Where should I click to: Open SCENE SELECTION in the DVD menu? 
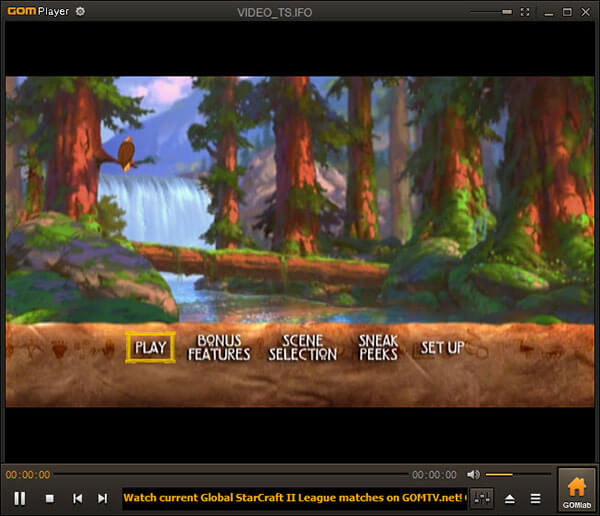(x=303, y=347)
